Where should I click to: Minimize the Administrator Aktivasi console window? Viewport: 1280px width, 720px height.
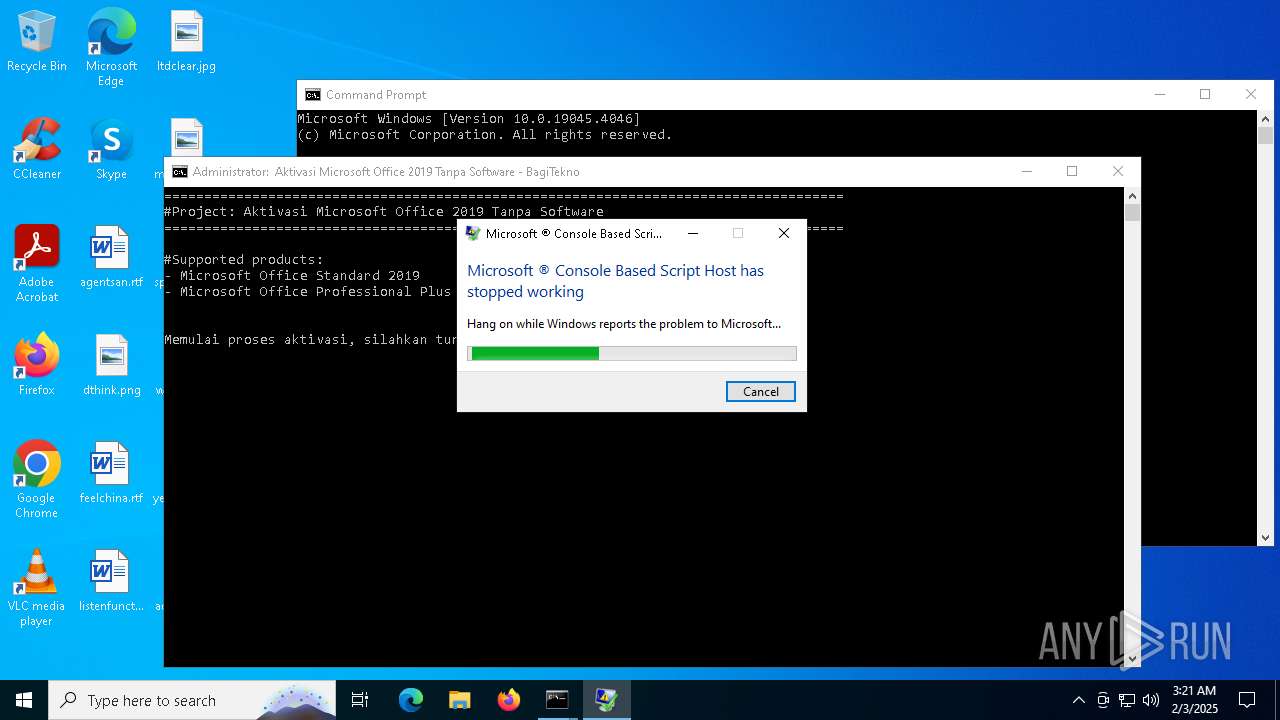pyautogui.click(x=1026, y=172)
